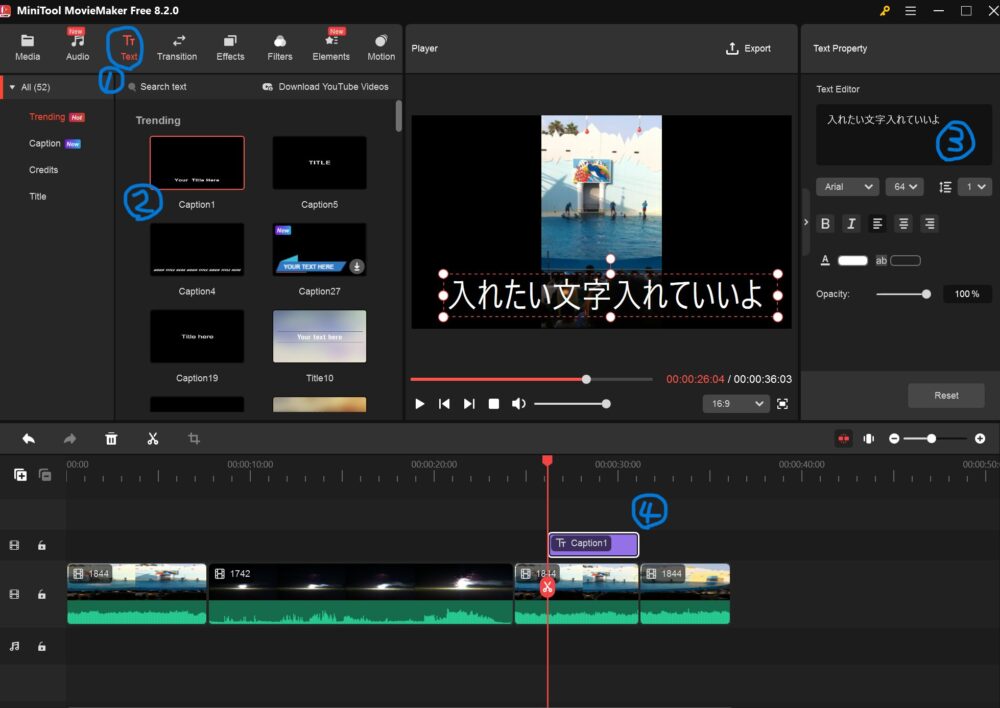Click the Reset button

(x=946, y=395)
